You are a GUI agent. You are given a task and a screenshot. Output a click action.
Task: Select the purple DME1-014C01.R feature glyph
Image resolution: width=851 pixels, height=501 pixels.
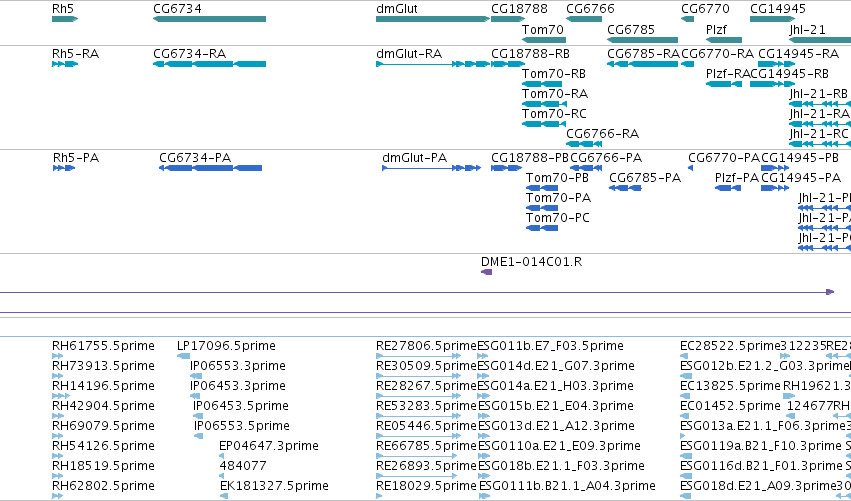point(487,272)
